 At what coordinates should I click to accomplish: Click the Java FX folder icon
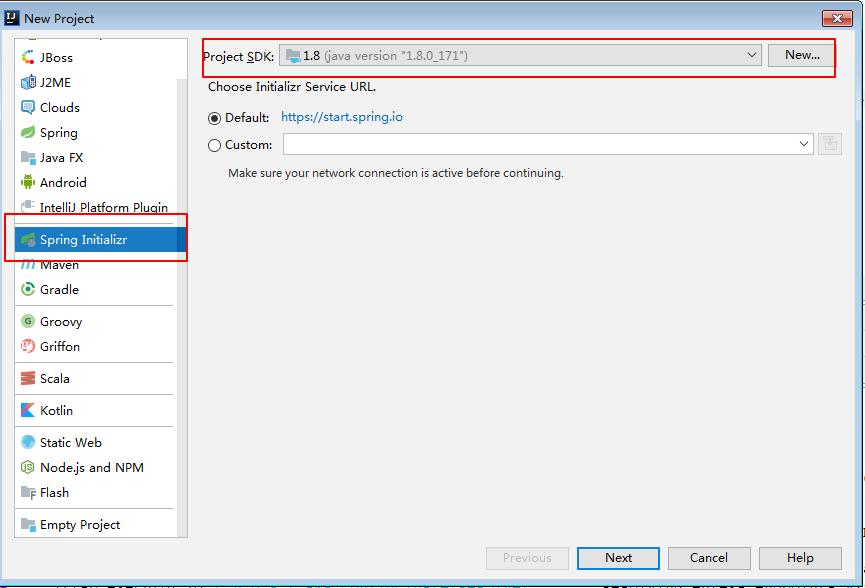click(x=28, y=157)
